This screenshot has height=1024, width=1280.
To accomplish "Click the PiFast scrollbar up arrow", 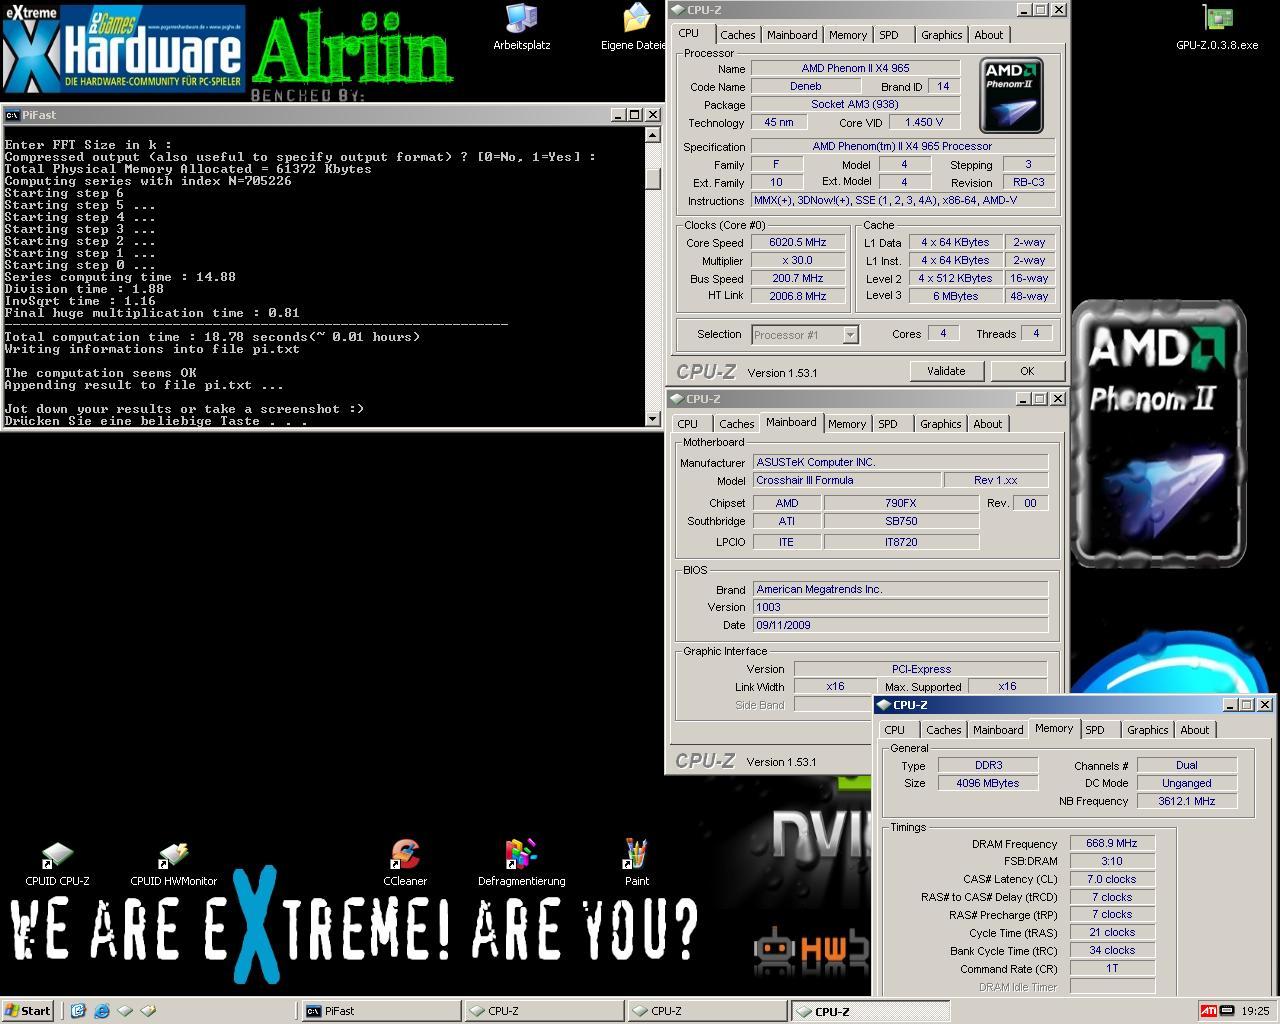I will pyautogui.click(x=653, y=135).
